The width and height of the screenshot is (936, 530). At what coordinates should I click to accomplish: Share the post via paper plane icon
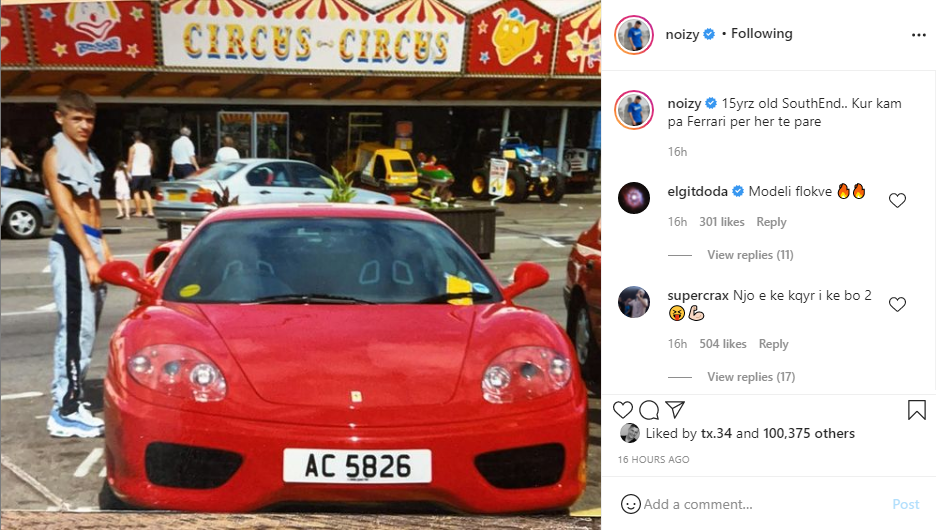point(675,409)
